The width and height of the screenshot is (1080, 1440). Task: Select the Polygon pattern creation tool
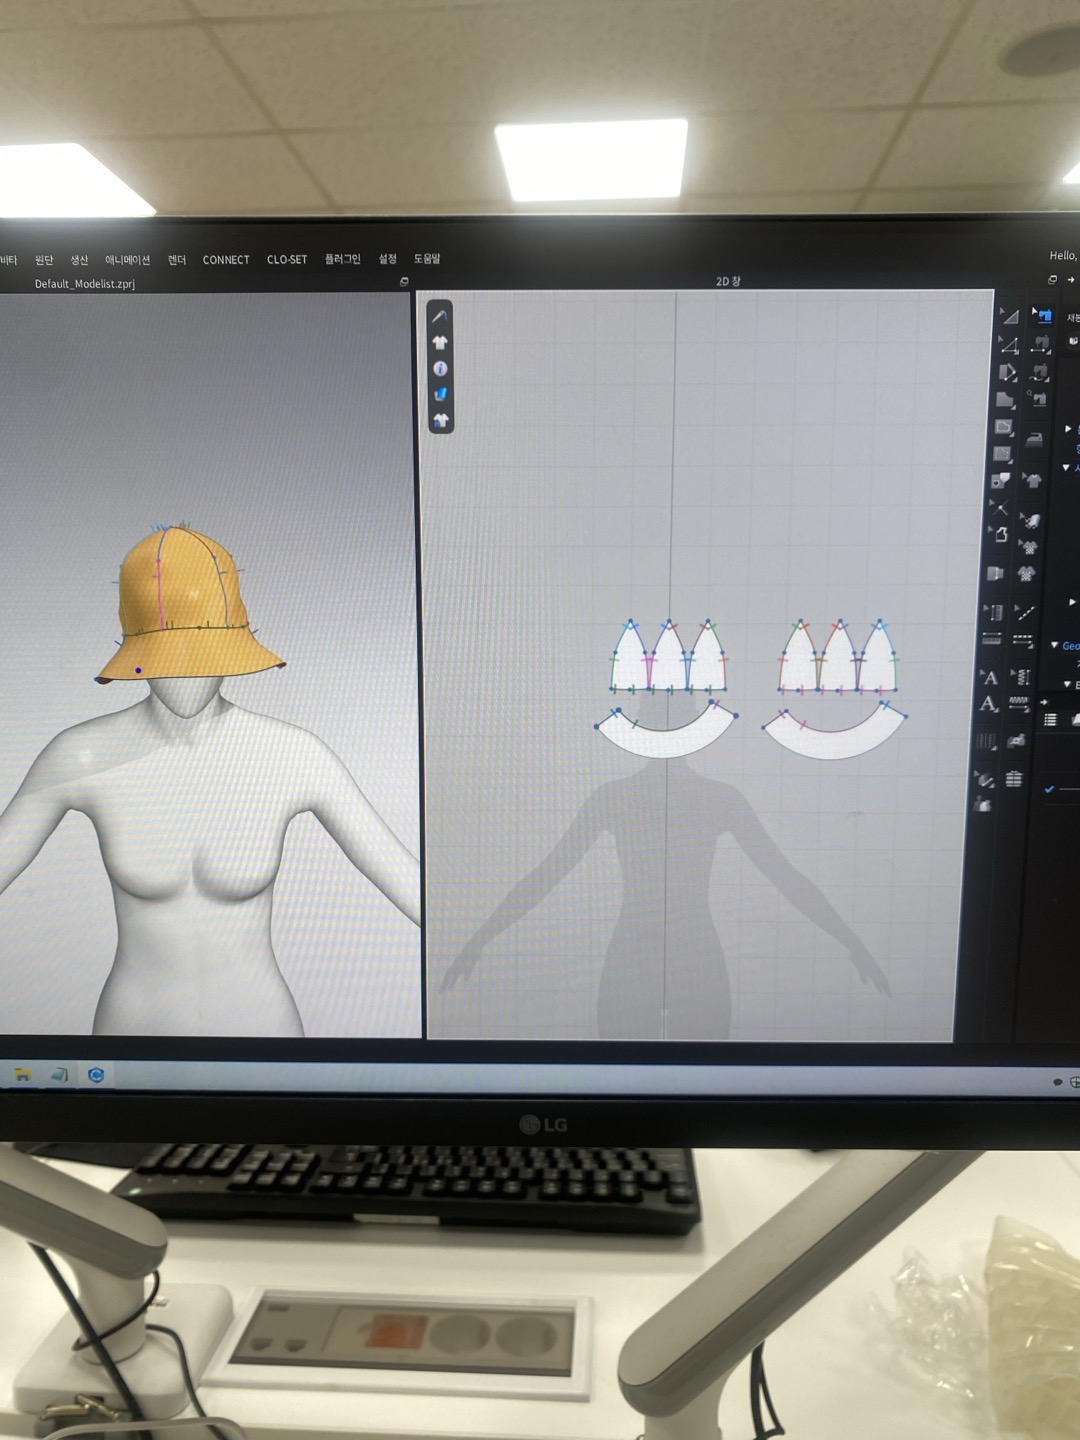(1007, 372)
